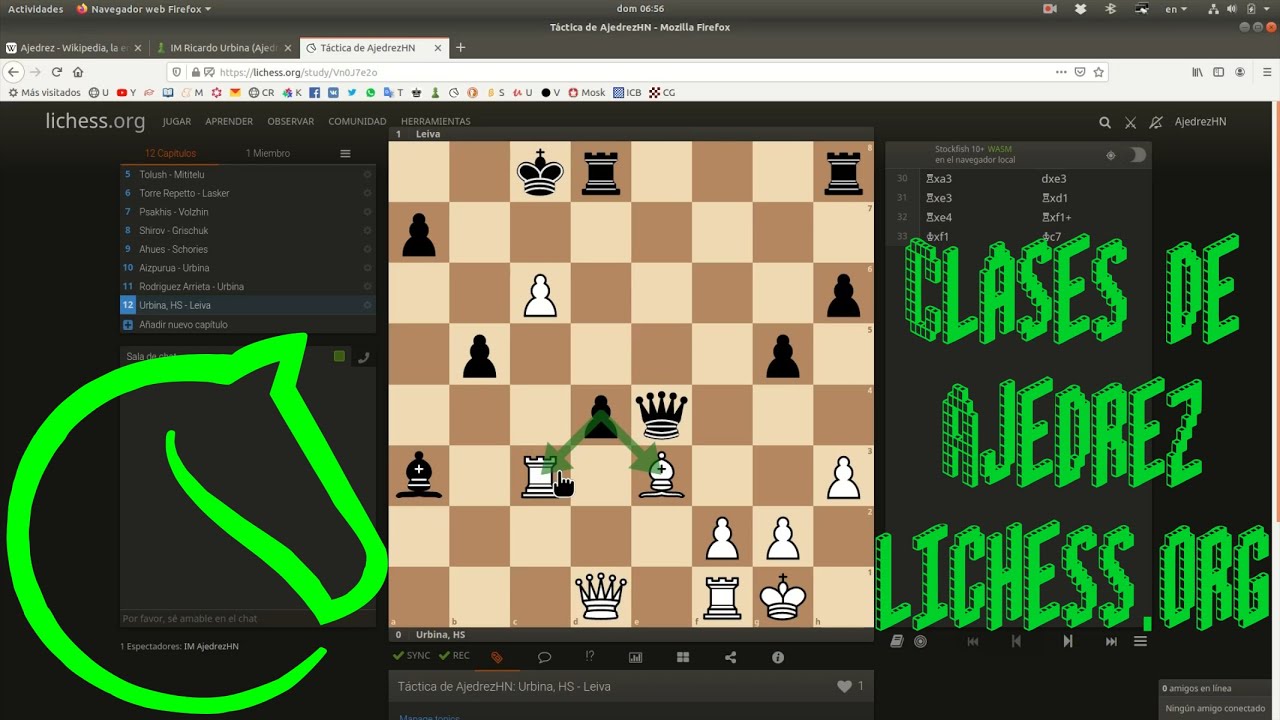
Task: Open OBSERVAR menu
Action: (x=291, y=122)
